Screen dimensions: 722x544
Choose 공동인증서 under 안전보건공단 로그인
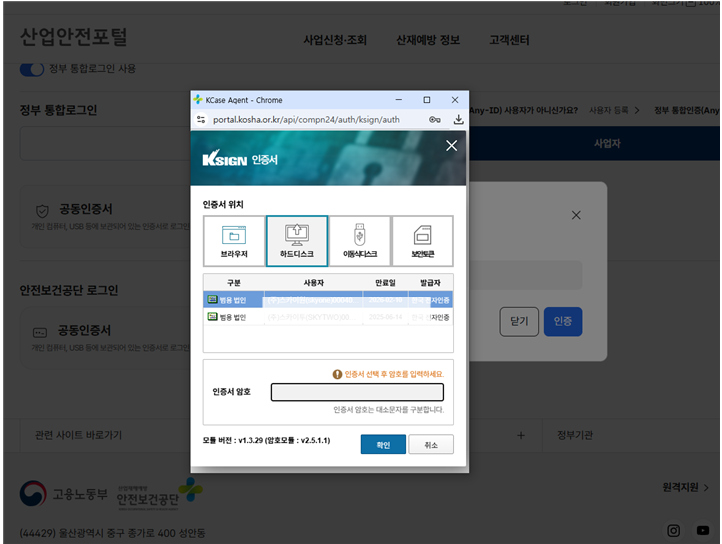pos(105,338)
